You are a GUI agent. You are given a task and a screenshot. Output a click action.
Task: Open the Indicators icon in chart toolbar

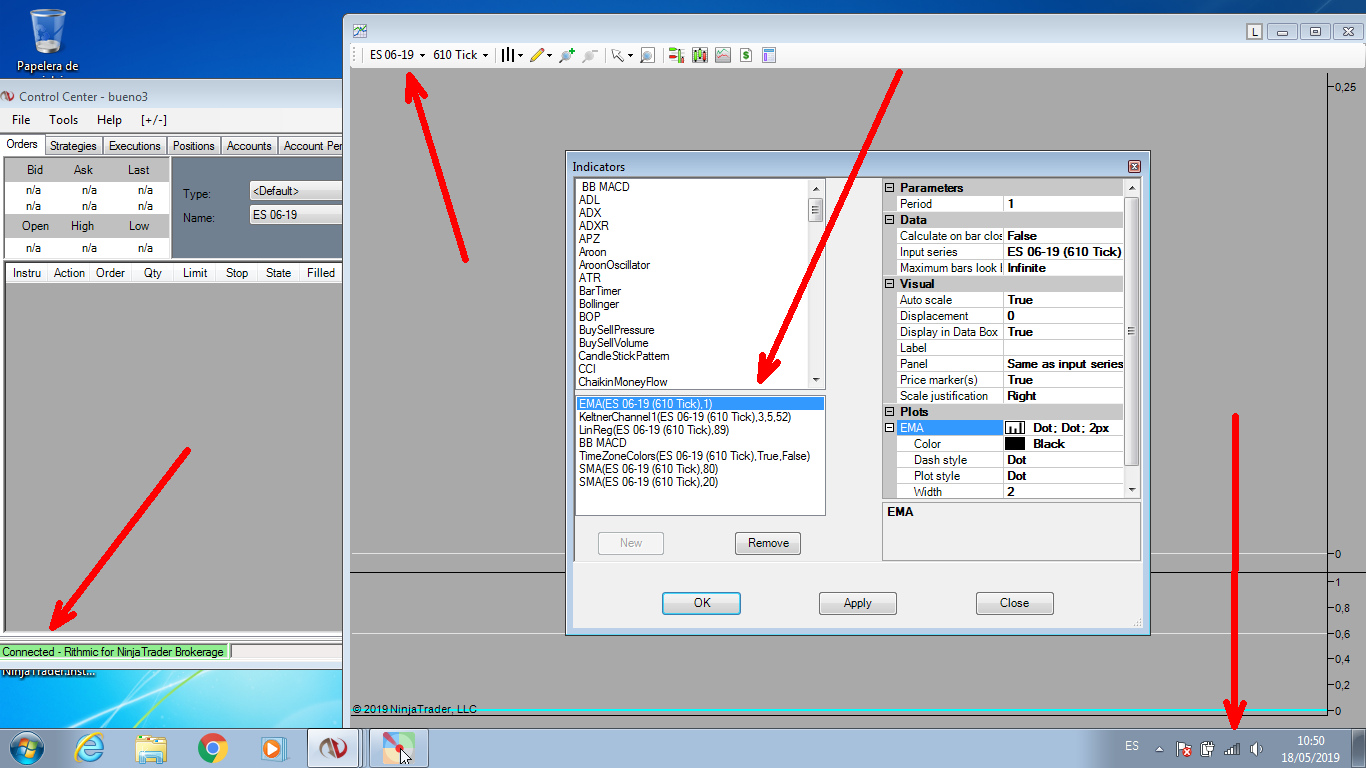click(723, 55)
